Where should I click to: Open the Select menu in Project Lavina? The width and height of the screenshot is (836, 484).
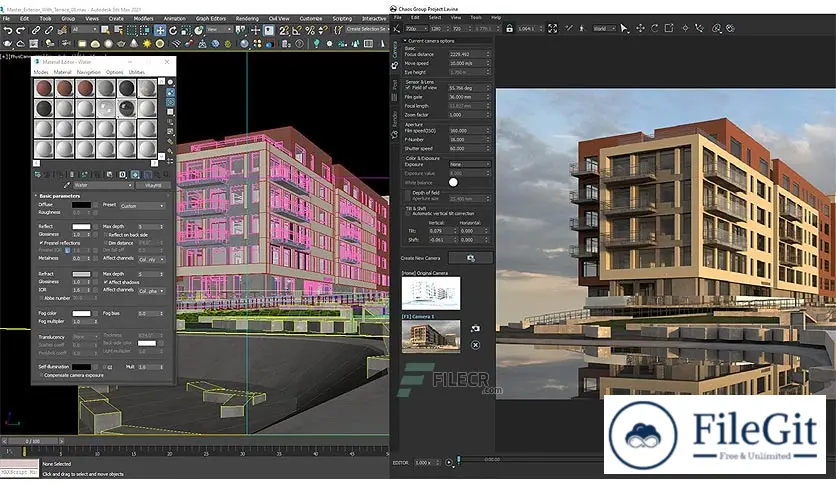(435, 18)
